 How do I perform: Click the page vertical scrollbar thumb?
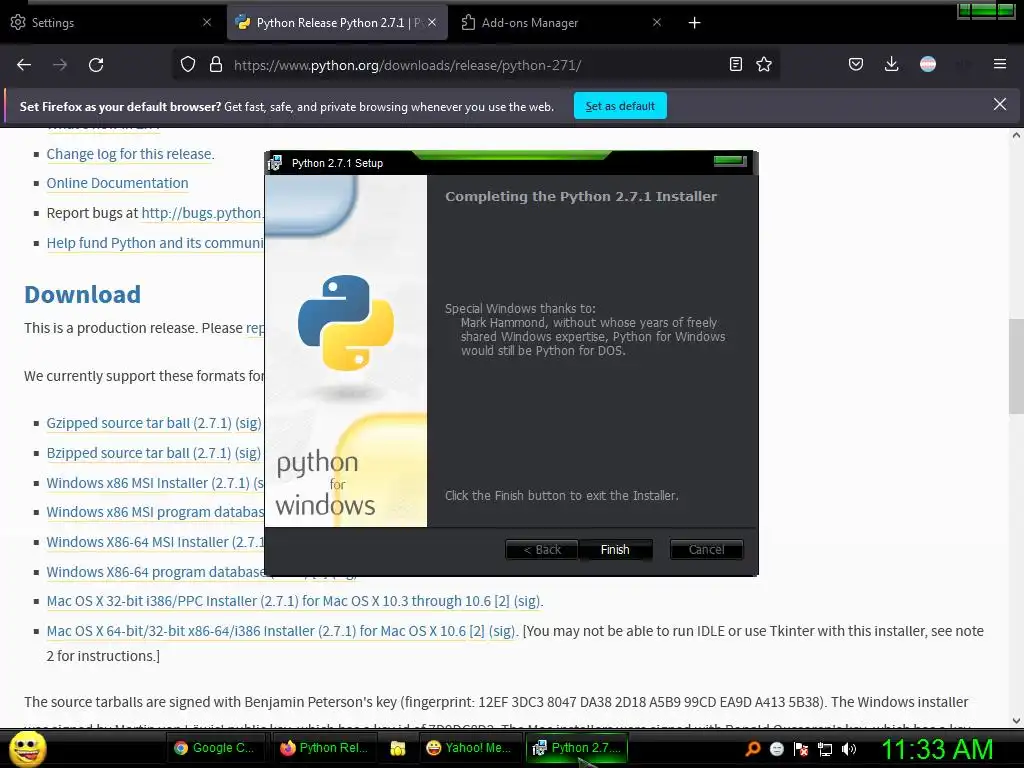pyautogui.click(x=1016, y=366)
